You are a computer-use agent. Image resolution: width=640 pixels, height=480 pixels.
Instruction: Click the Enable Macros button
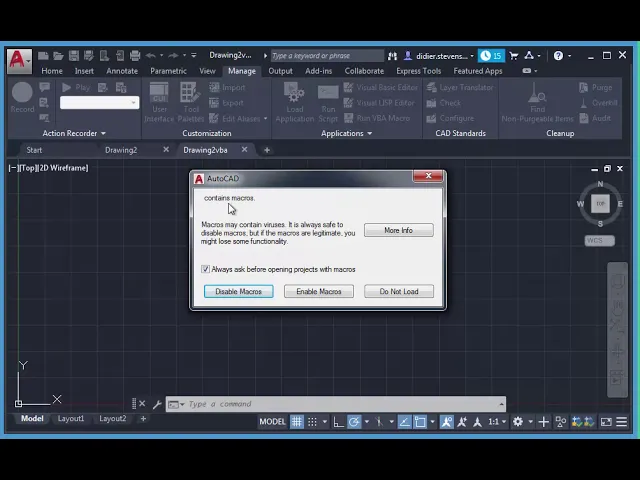click(x=319, y=291)
